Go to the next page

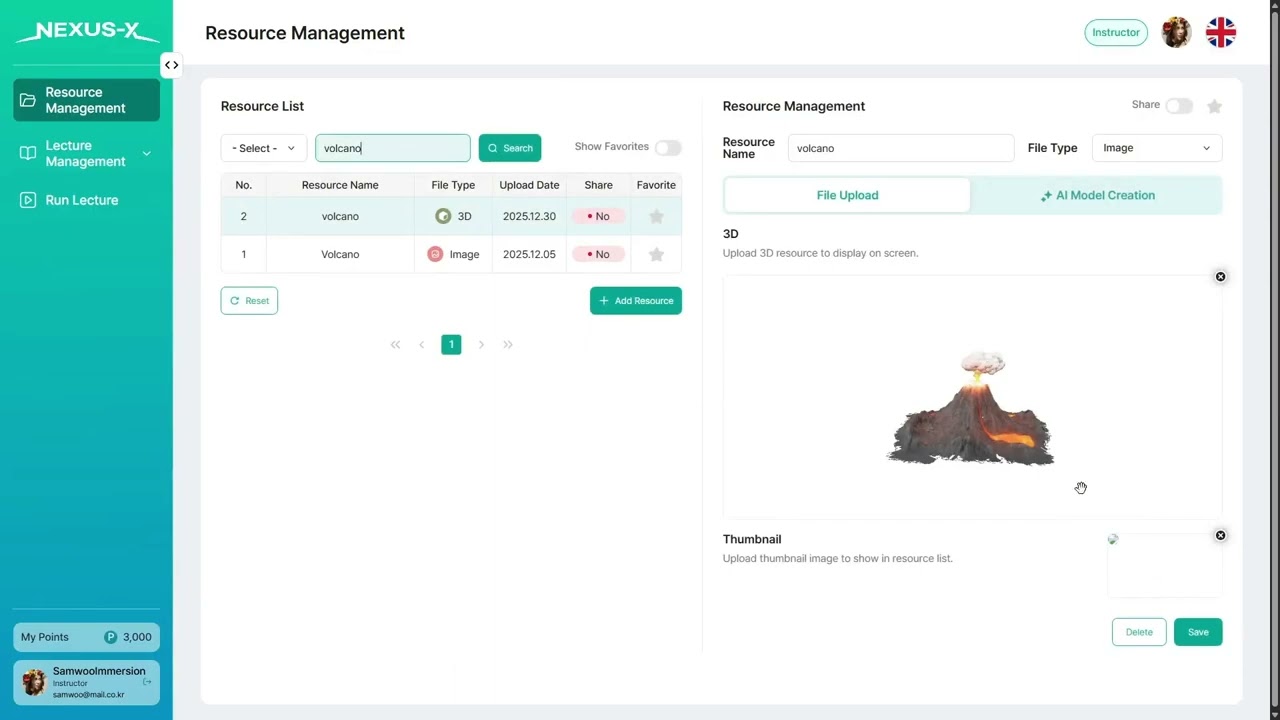coord(481,344)
